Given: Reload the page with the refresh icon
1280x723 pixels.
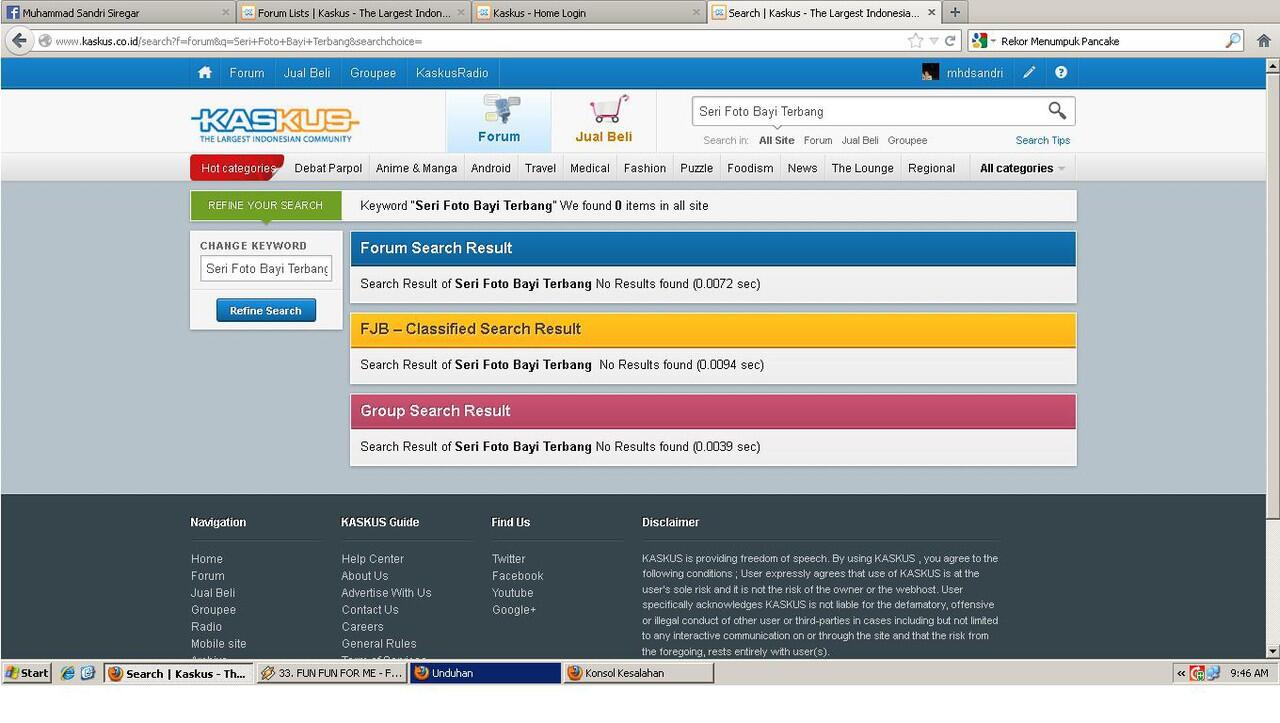Looking at the screenshot, I should click(950, 41).
